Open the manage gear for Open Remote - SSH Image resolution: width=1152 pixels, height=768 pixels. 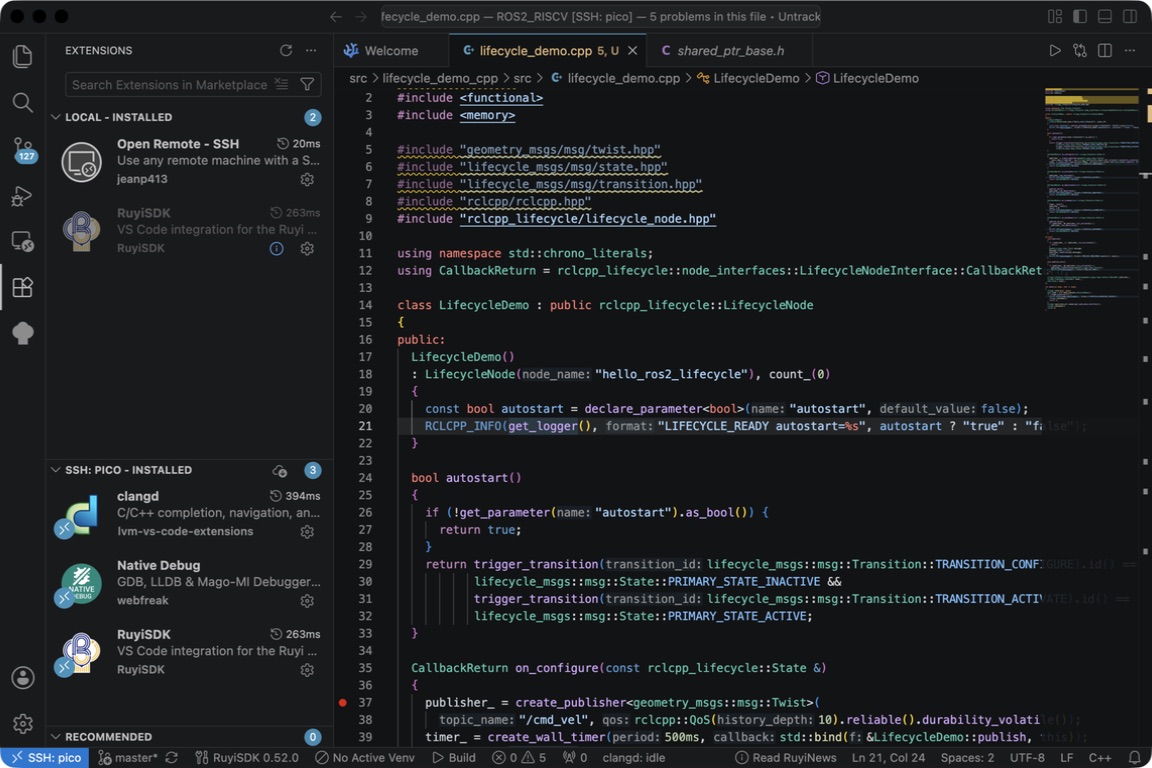pos(307,179)
